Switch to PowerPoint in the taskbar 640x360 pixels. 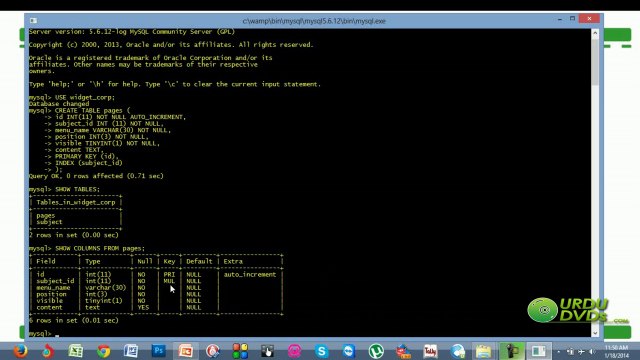pyautogui.click(x=186, y=351)
